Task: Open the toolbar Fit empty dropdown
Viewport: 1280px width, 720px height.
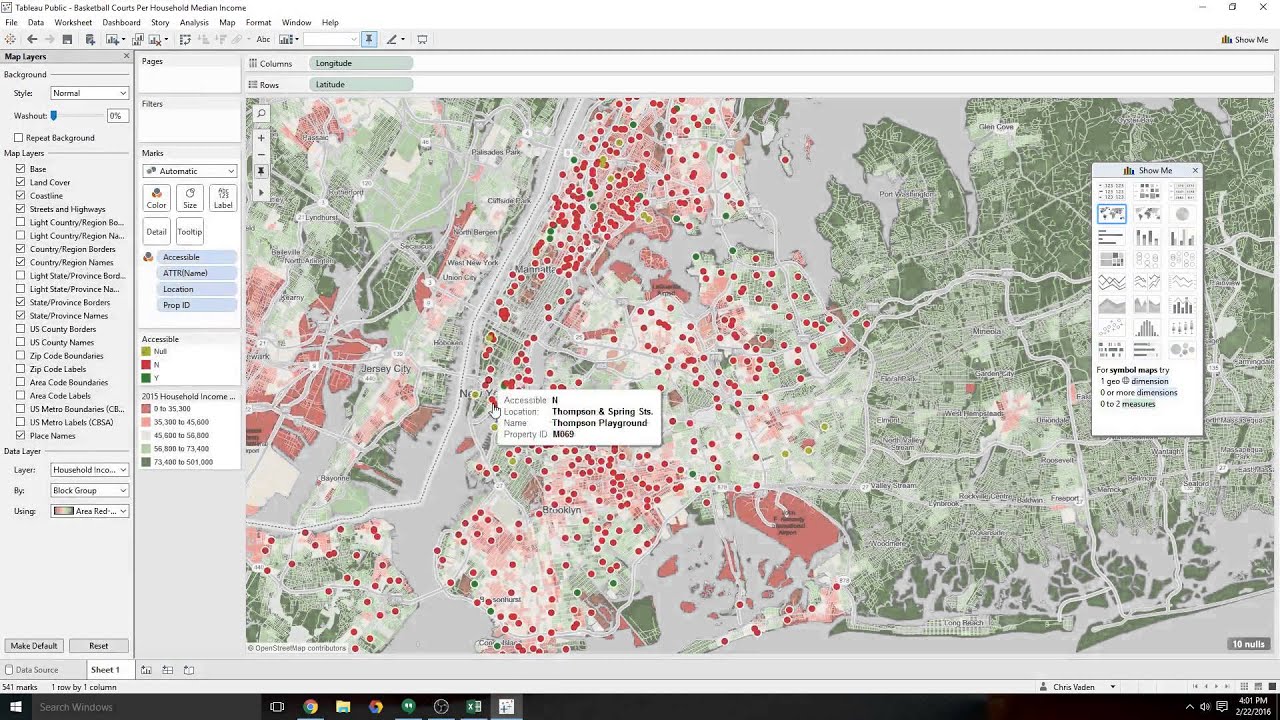Action: [x=331, y=39]
